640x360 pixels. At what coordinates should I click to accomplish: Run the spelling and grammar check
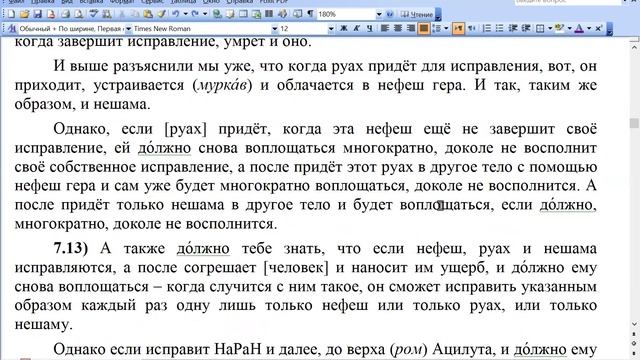(x=94, y=14)
